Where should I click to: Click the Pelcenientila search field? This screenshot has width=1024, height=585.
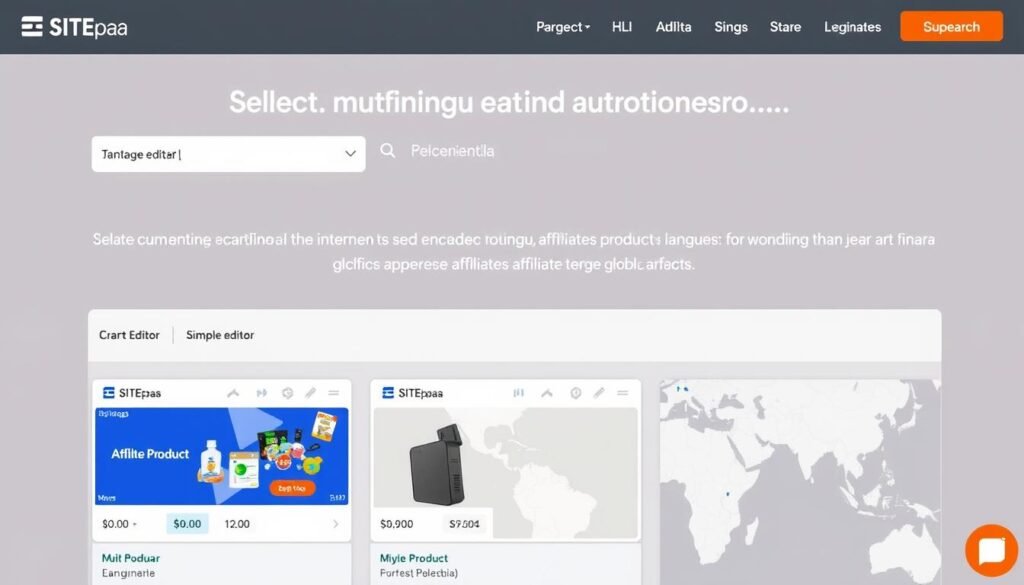coord(452,151)
